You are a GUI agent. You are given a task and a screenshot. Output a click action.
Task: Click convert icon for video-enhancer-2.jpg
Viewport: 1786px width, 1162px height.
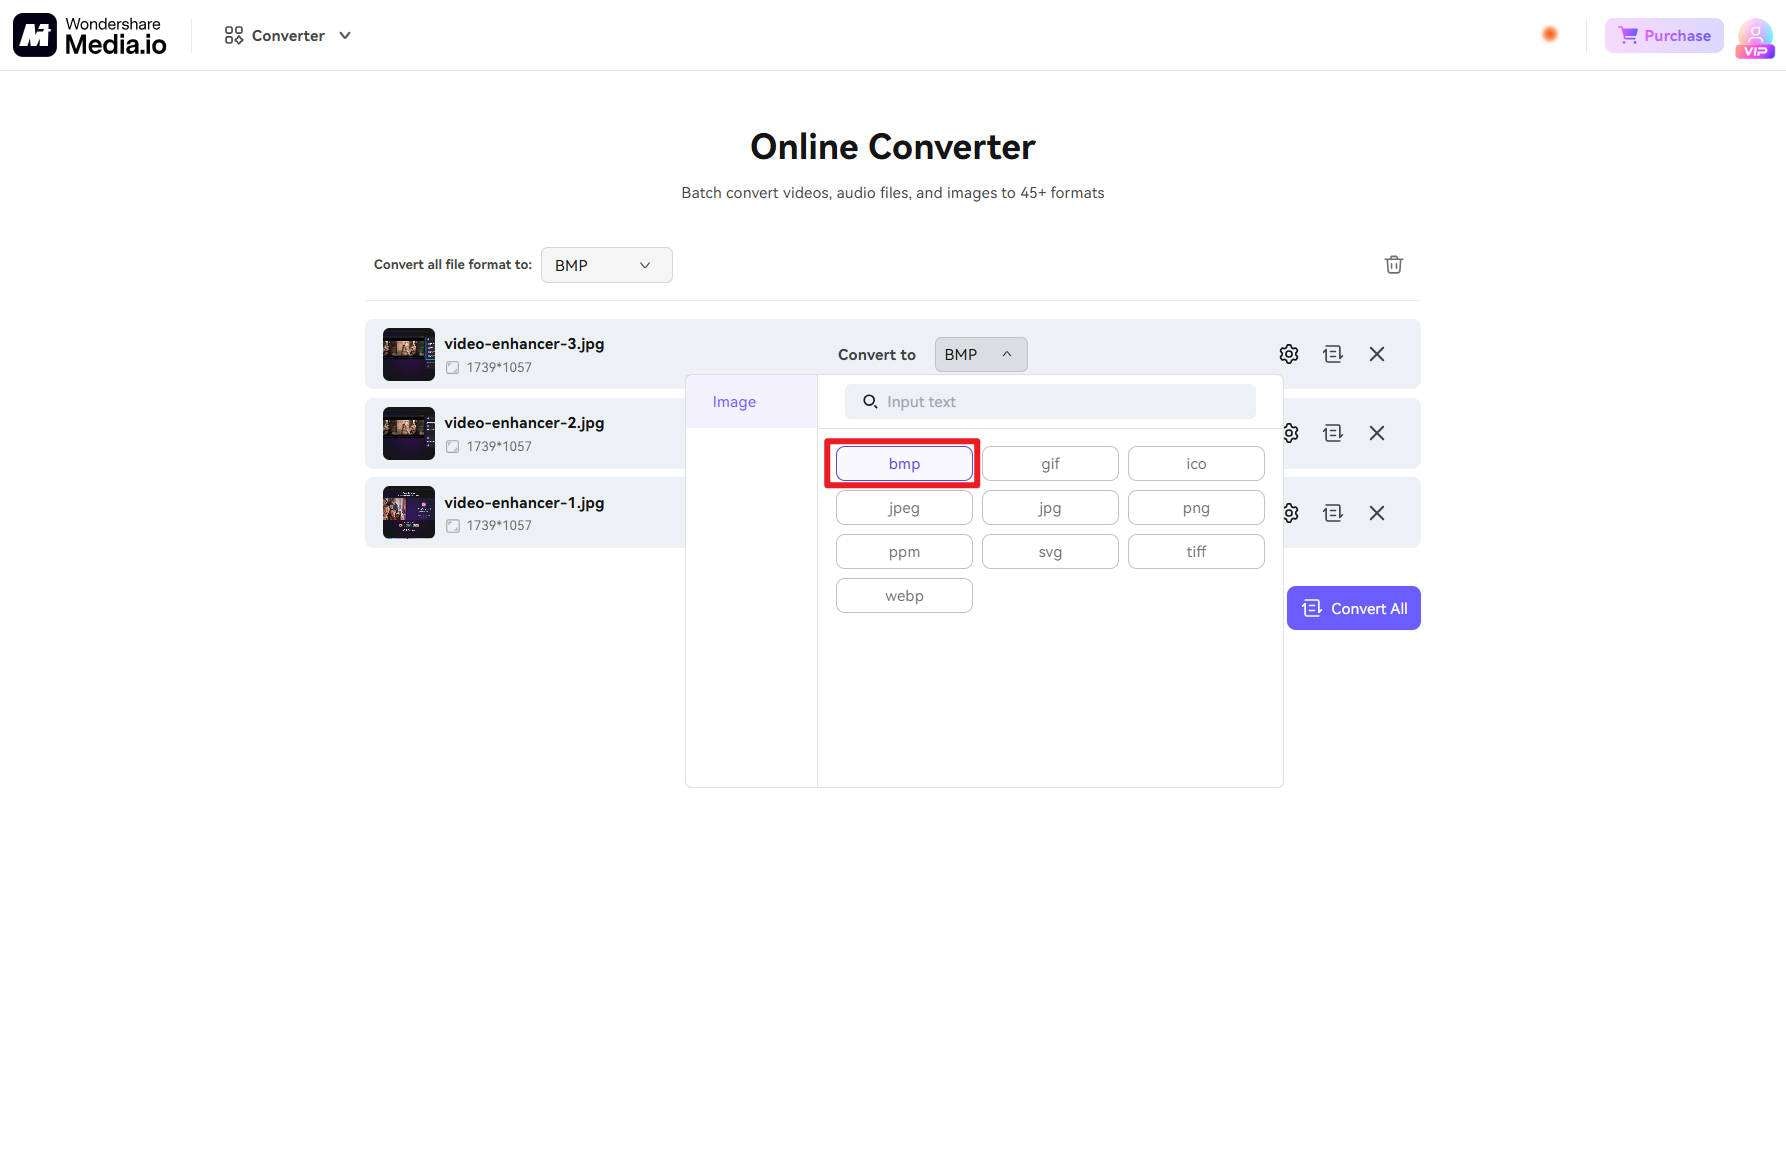[1332, 433]
